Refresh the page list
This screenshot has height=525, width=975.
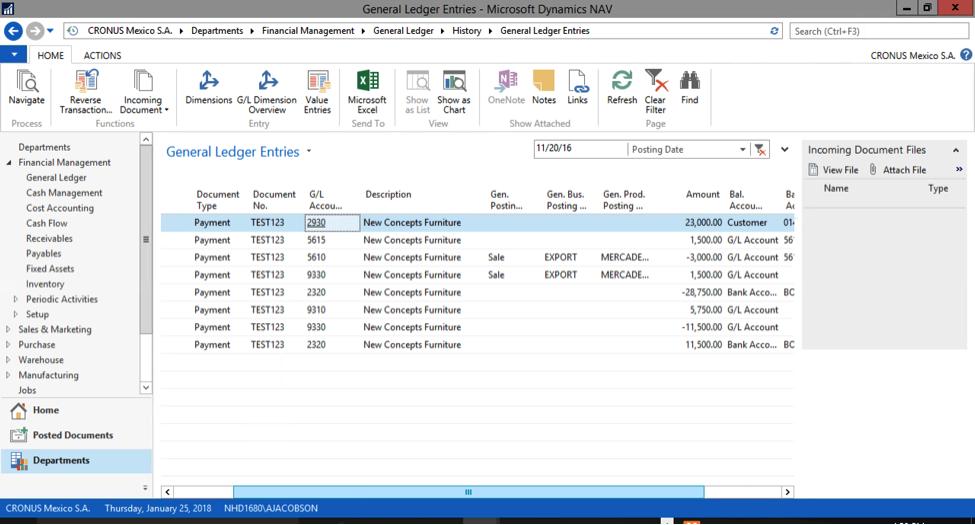coord(622,87)
